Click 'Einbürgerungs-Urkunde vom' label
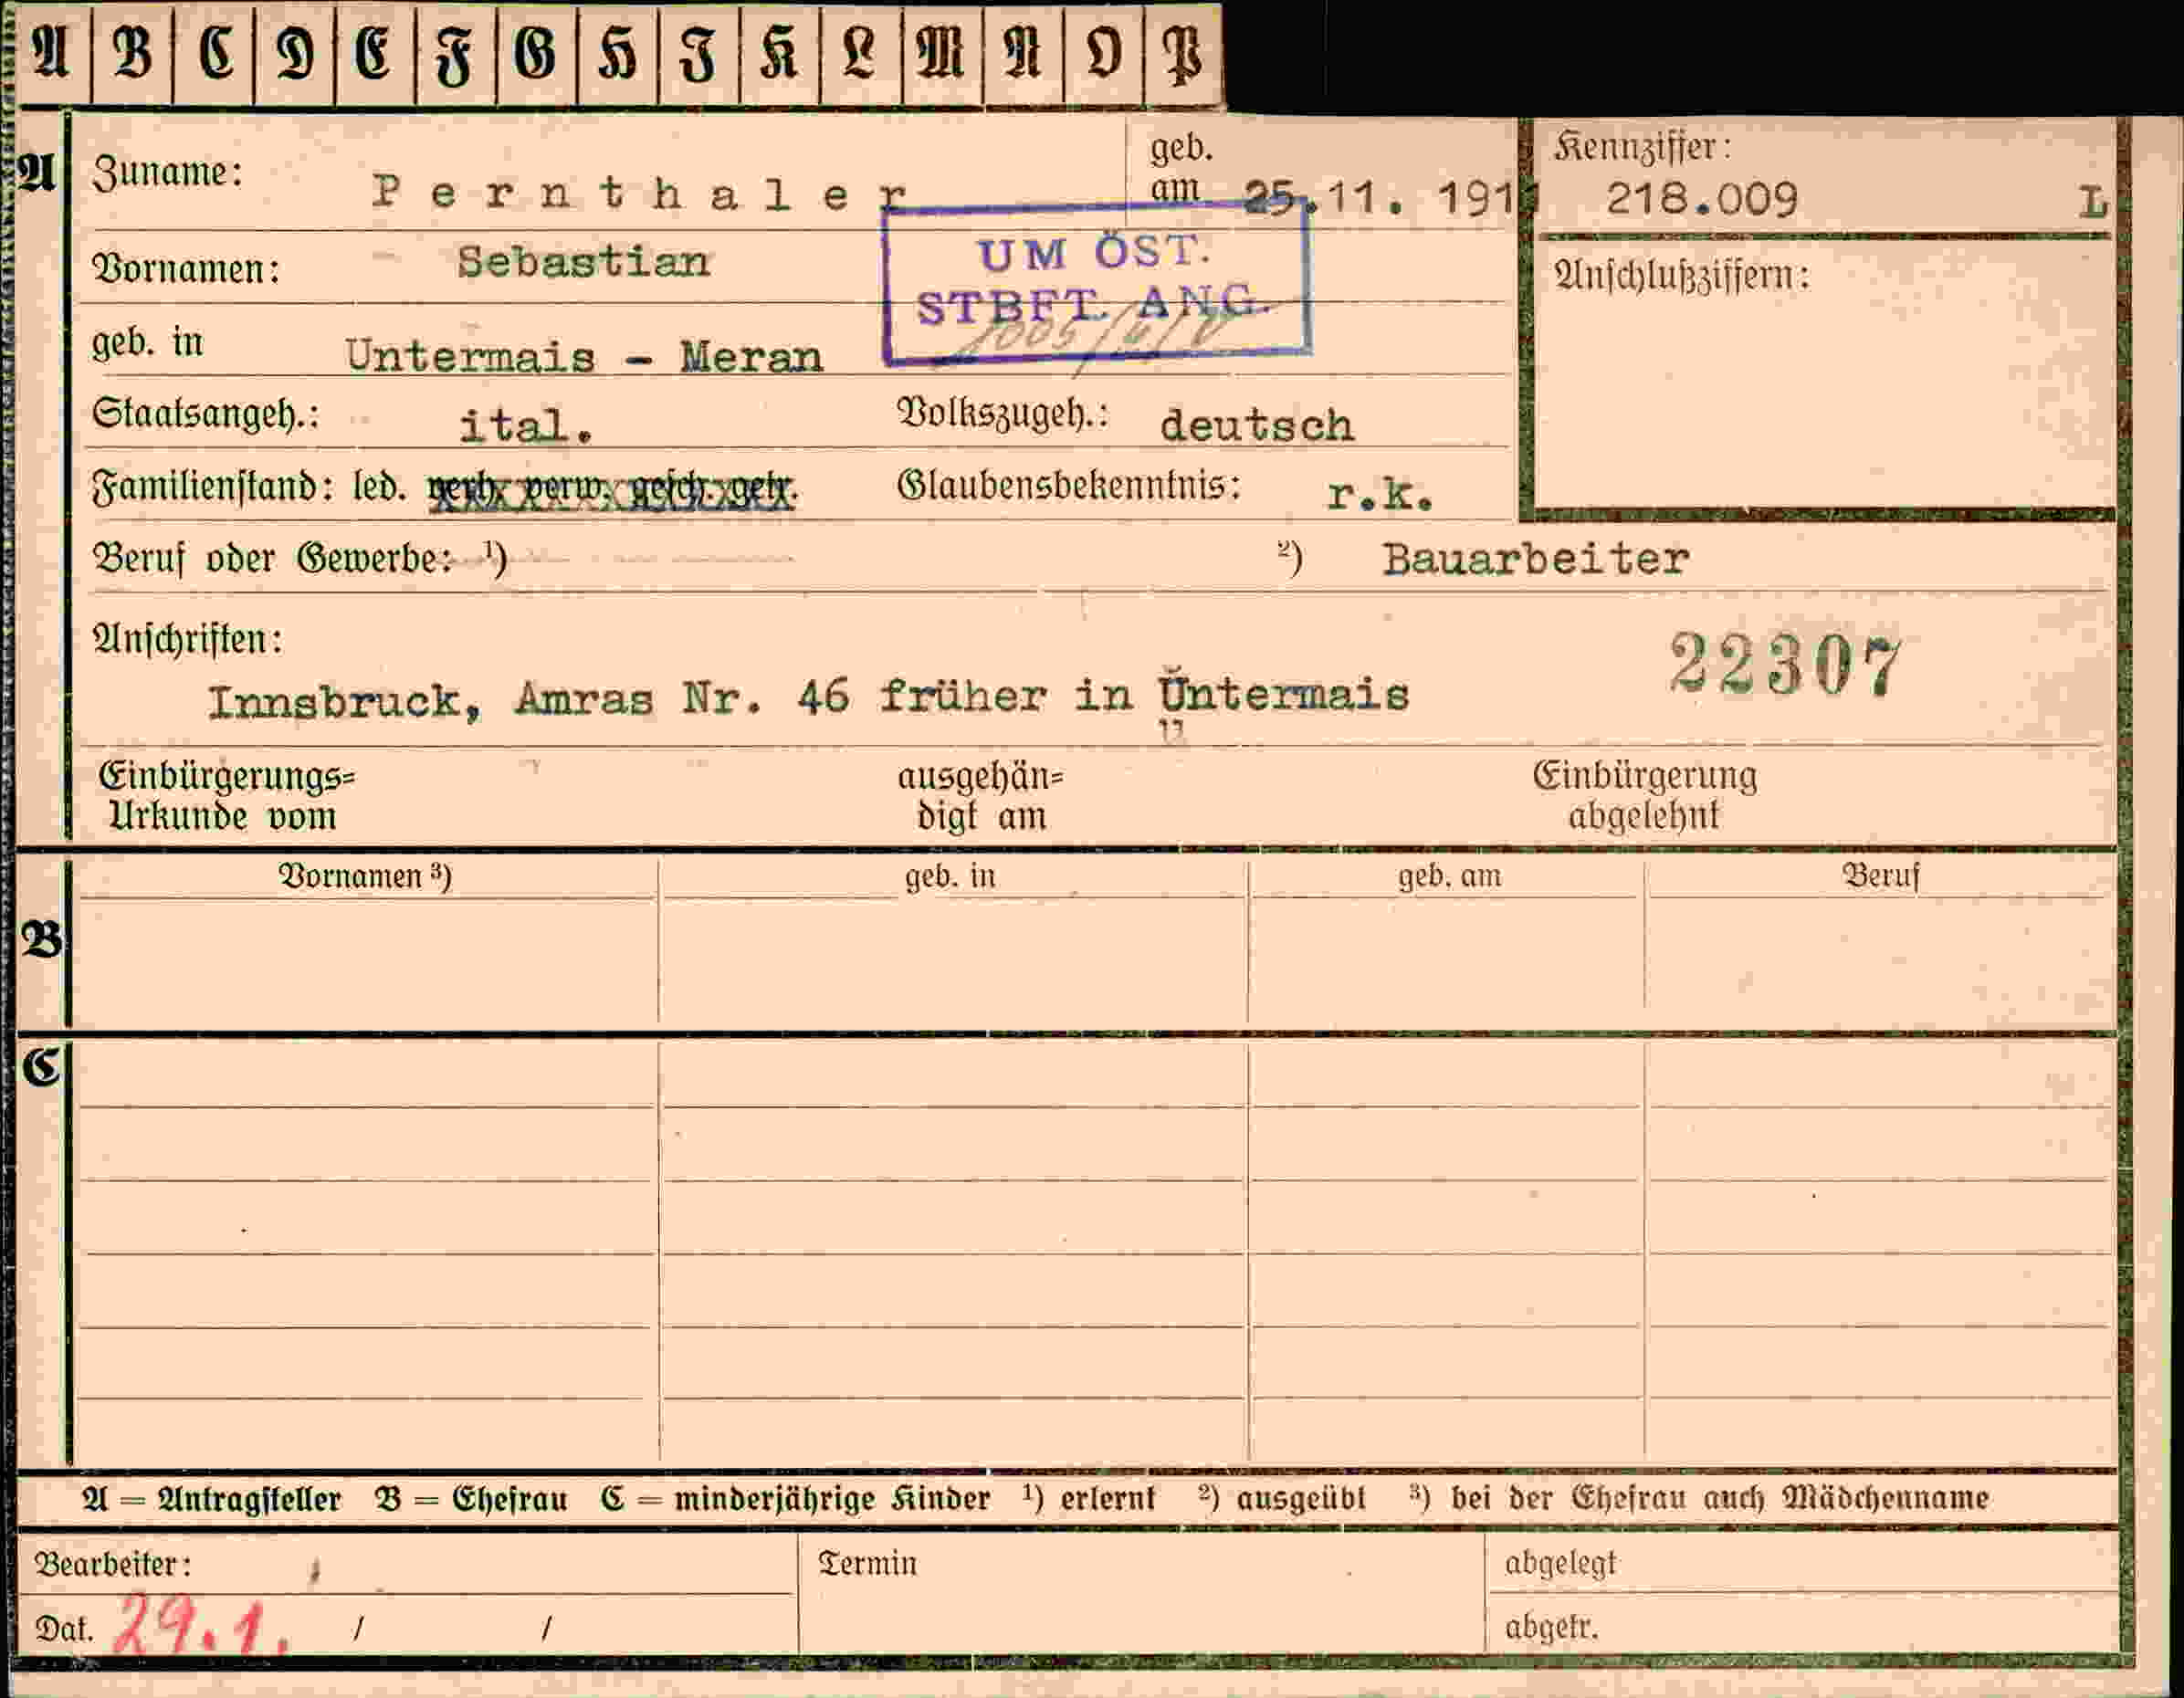 227,796
